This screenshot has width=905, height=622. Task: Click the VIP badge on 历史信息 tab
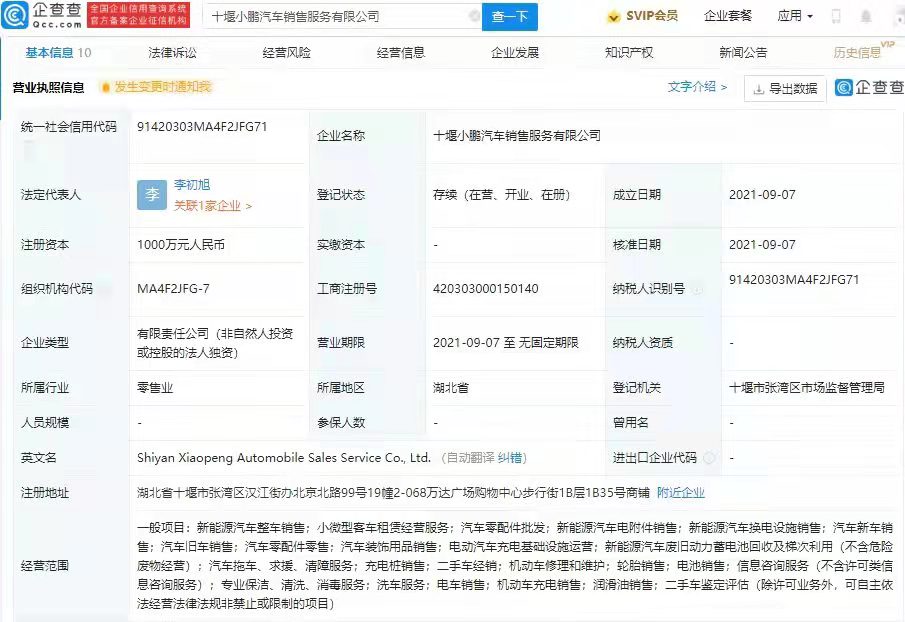point(887,45)
